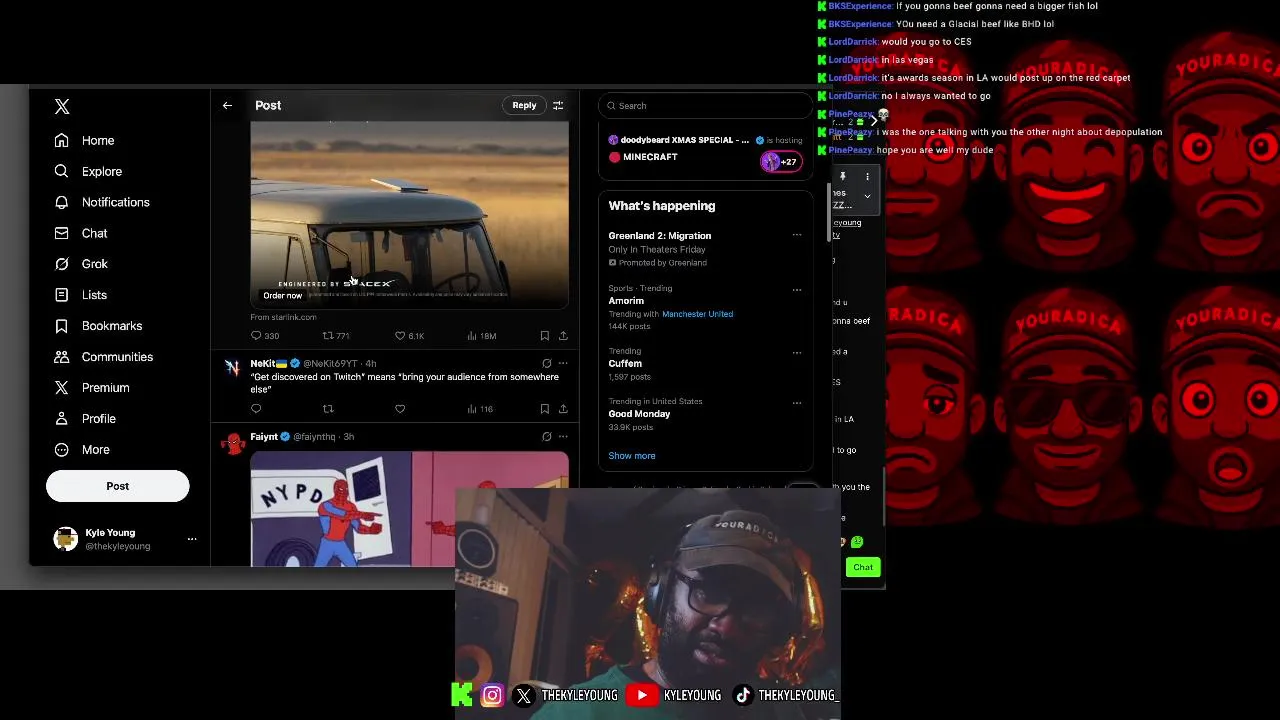Open Bookmarks in the sidebar
The width and height of the screenshot is (1280, 720).
click(98, 326)
